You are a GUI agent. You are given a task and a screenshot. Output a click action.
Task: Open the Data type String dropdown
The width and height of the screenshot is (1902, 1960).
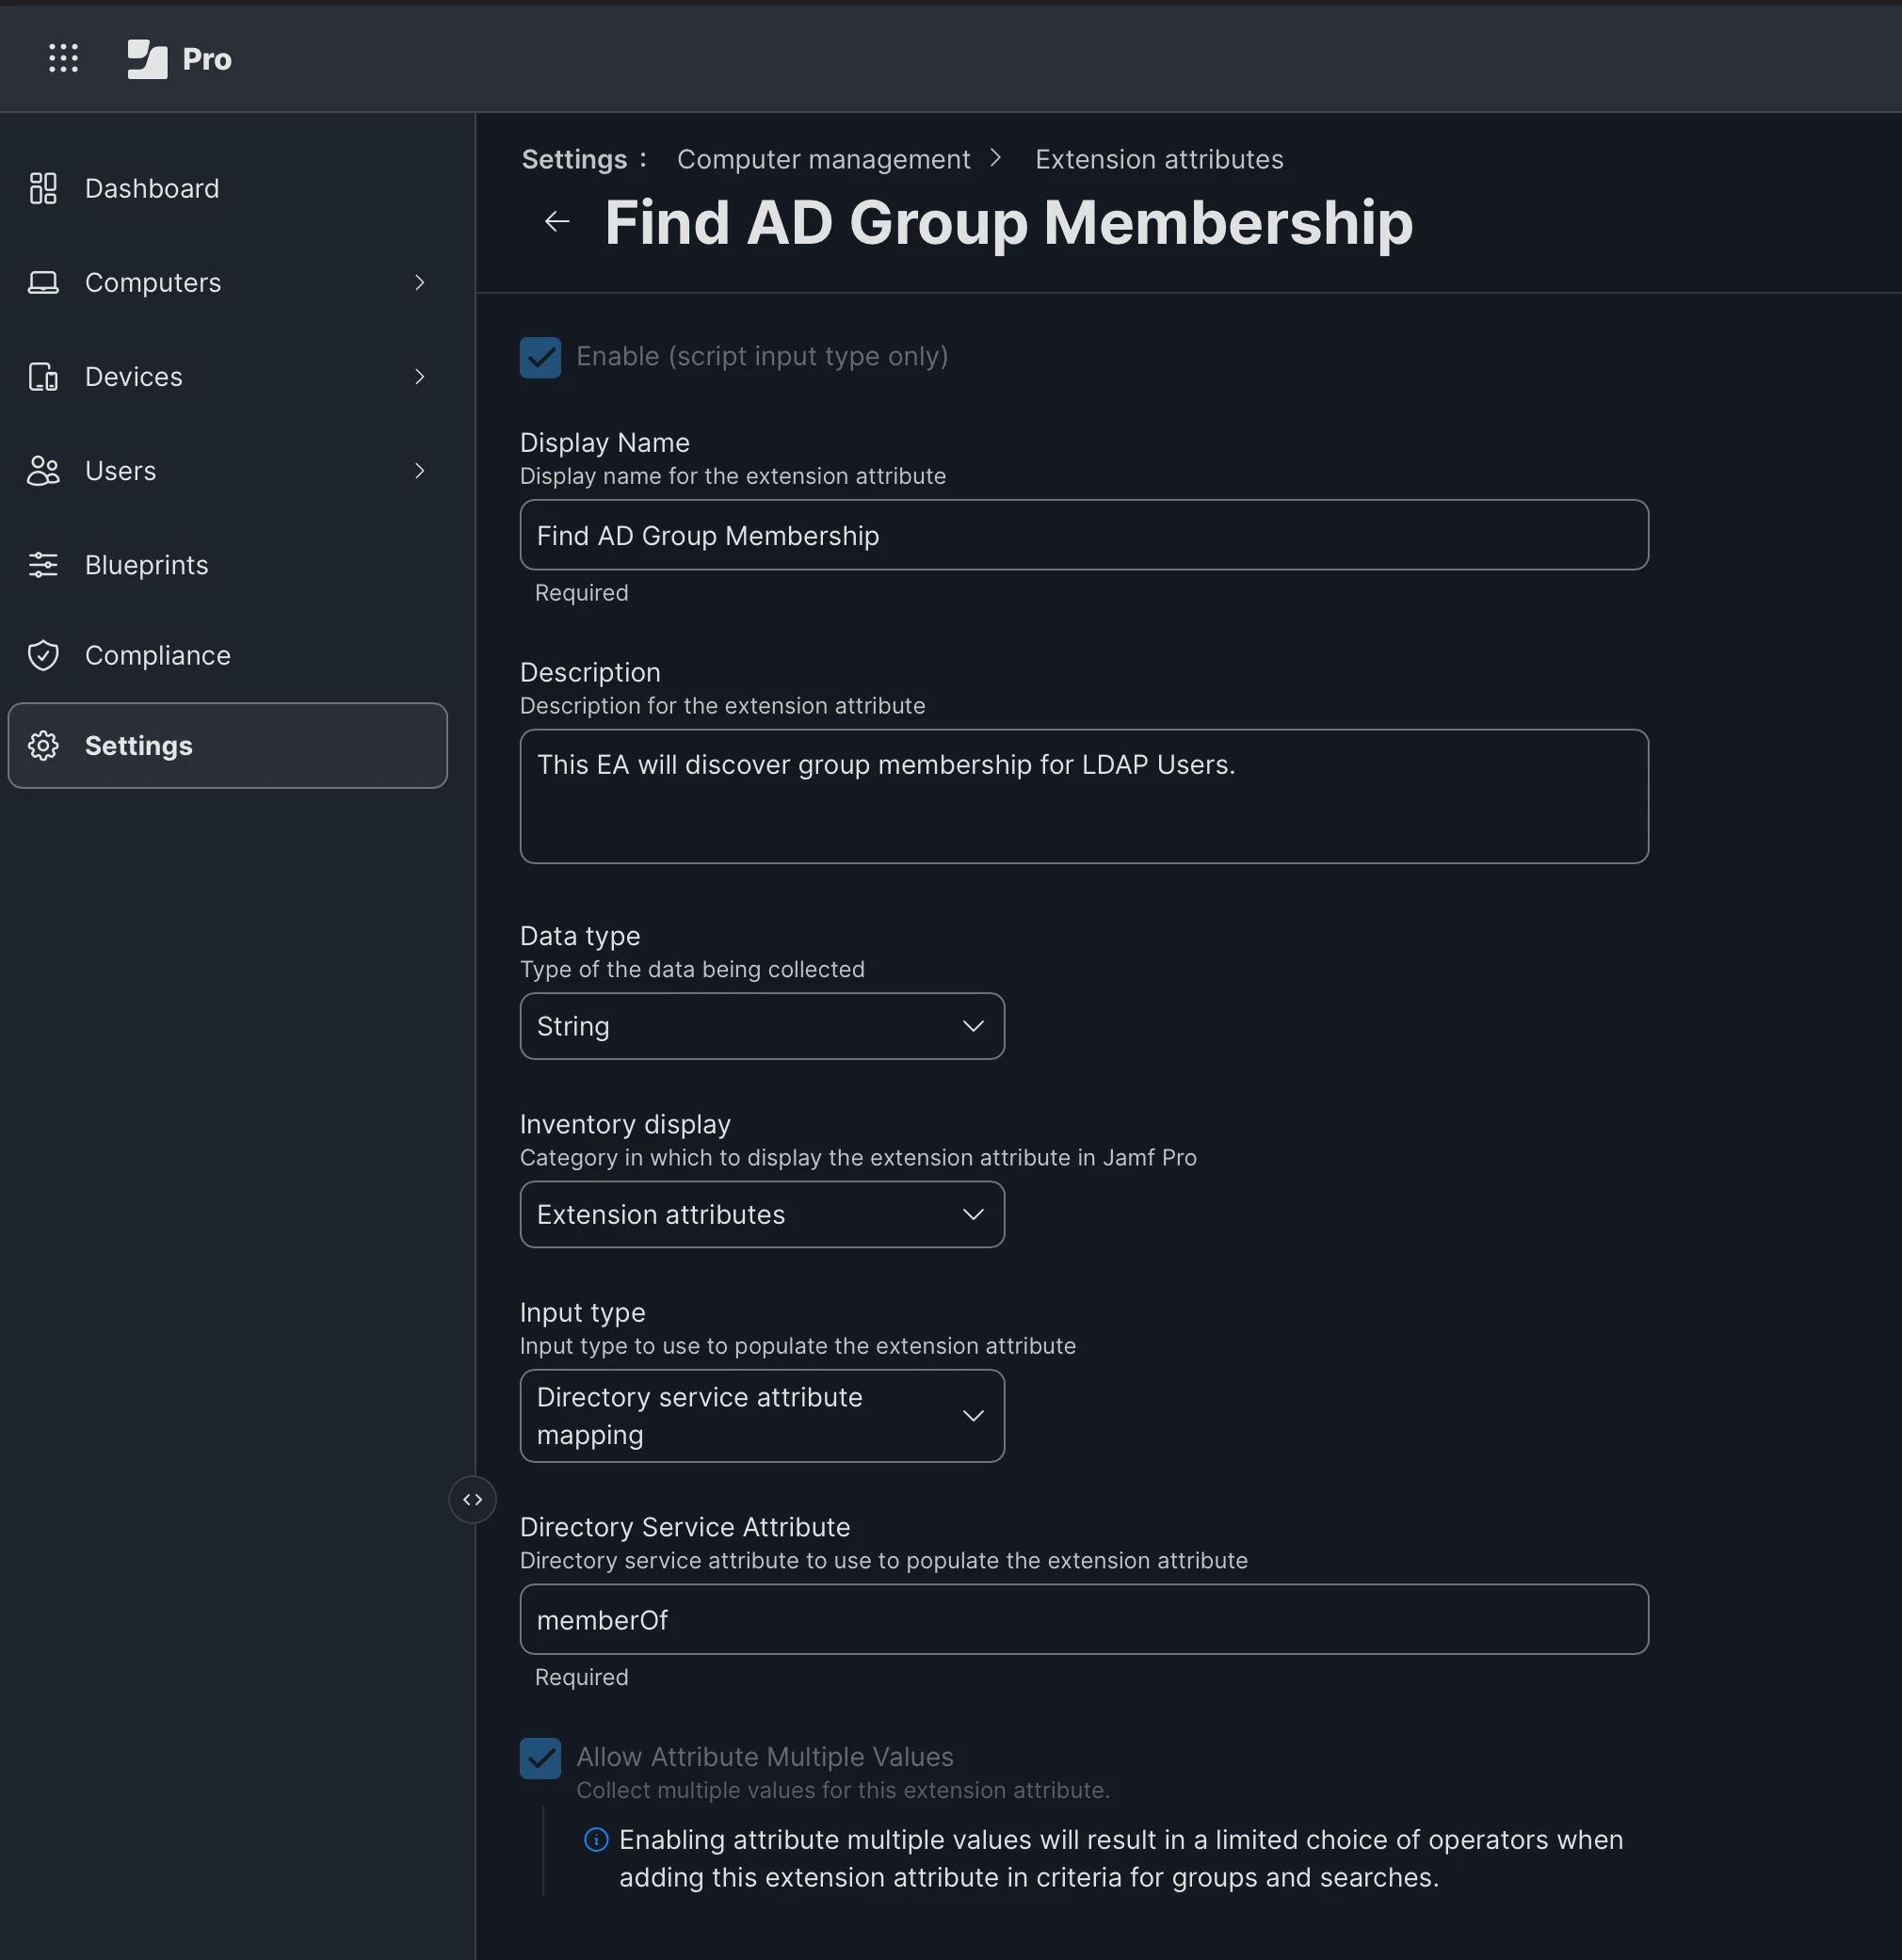click(x=761, y=1026)
